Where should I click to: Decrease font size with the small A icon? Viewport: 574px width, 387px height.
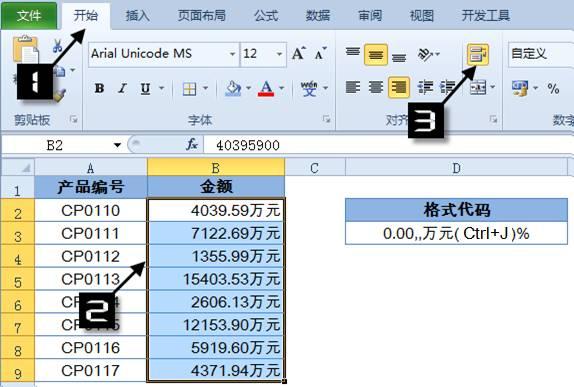pyautogui.click(x=321, y=54)
